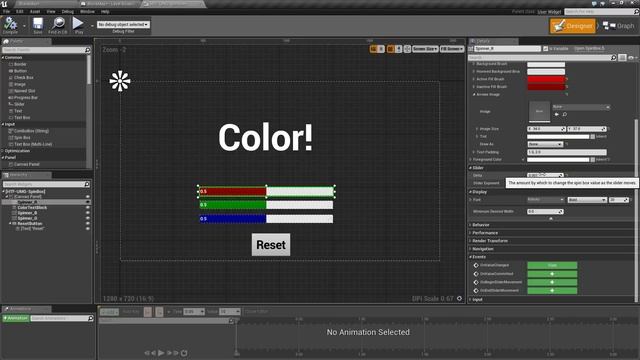The width and height of the screenshot is (640, 360).
Task: Click Inactive Fill Brush dark red swatch
Action: [x=546, y=87]
